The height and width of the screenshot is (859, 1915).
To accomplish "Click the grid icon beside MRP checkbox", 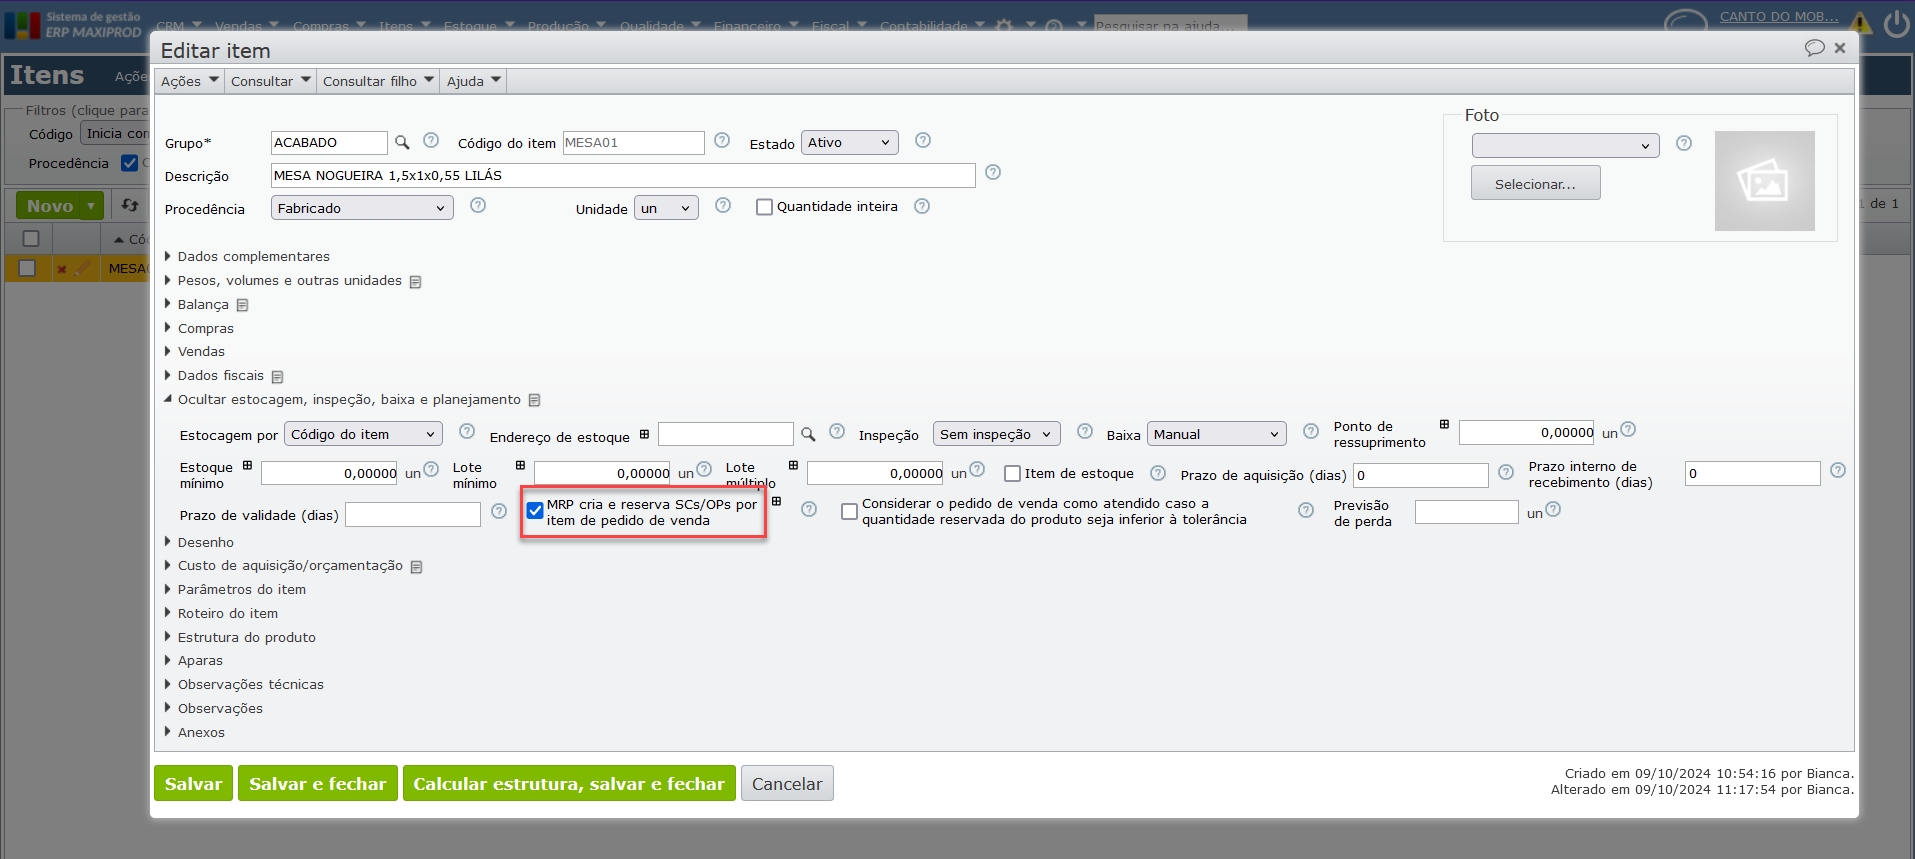I will coord(776,501).
